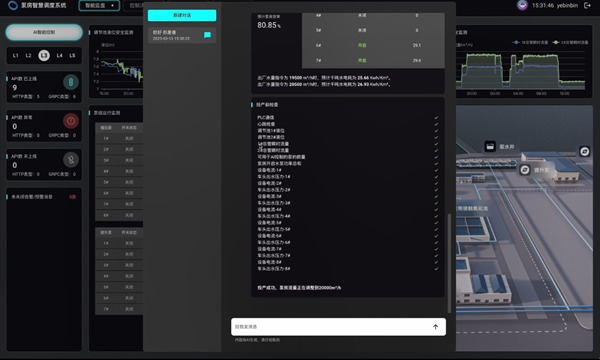
Task: Click the logout icon beside yebinbin
Action: (x=587, y=5)
